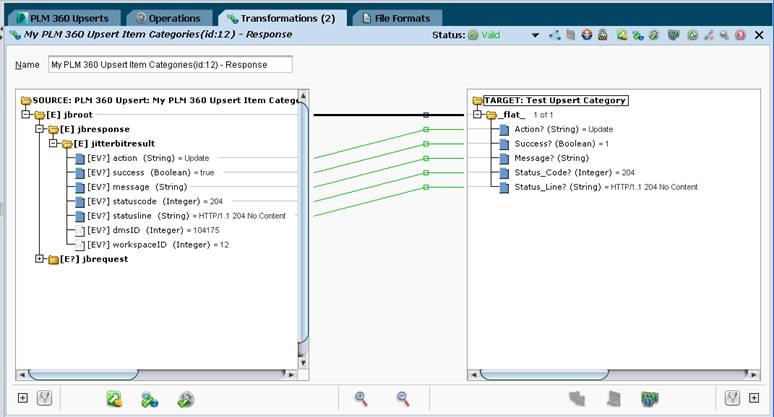This screenshot has height=417, width=774.
Task: Click the wrench icon in bottom-left toolbar
Action: click(x=185, y=398)
